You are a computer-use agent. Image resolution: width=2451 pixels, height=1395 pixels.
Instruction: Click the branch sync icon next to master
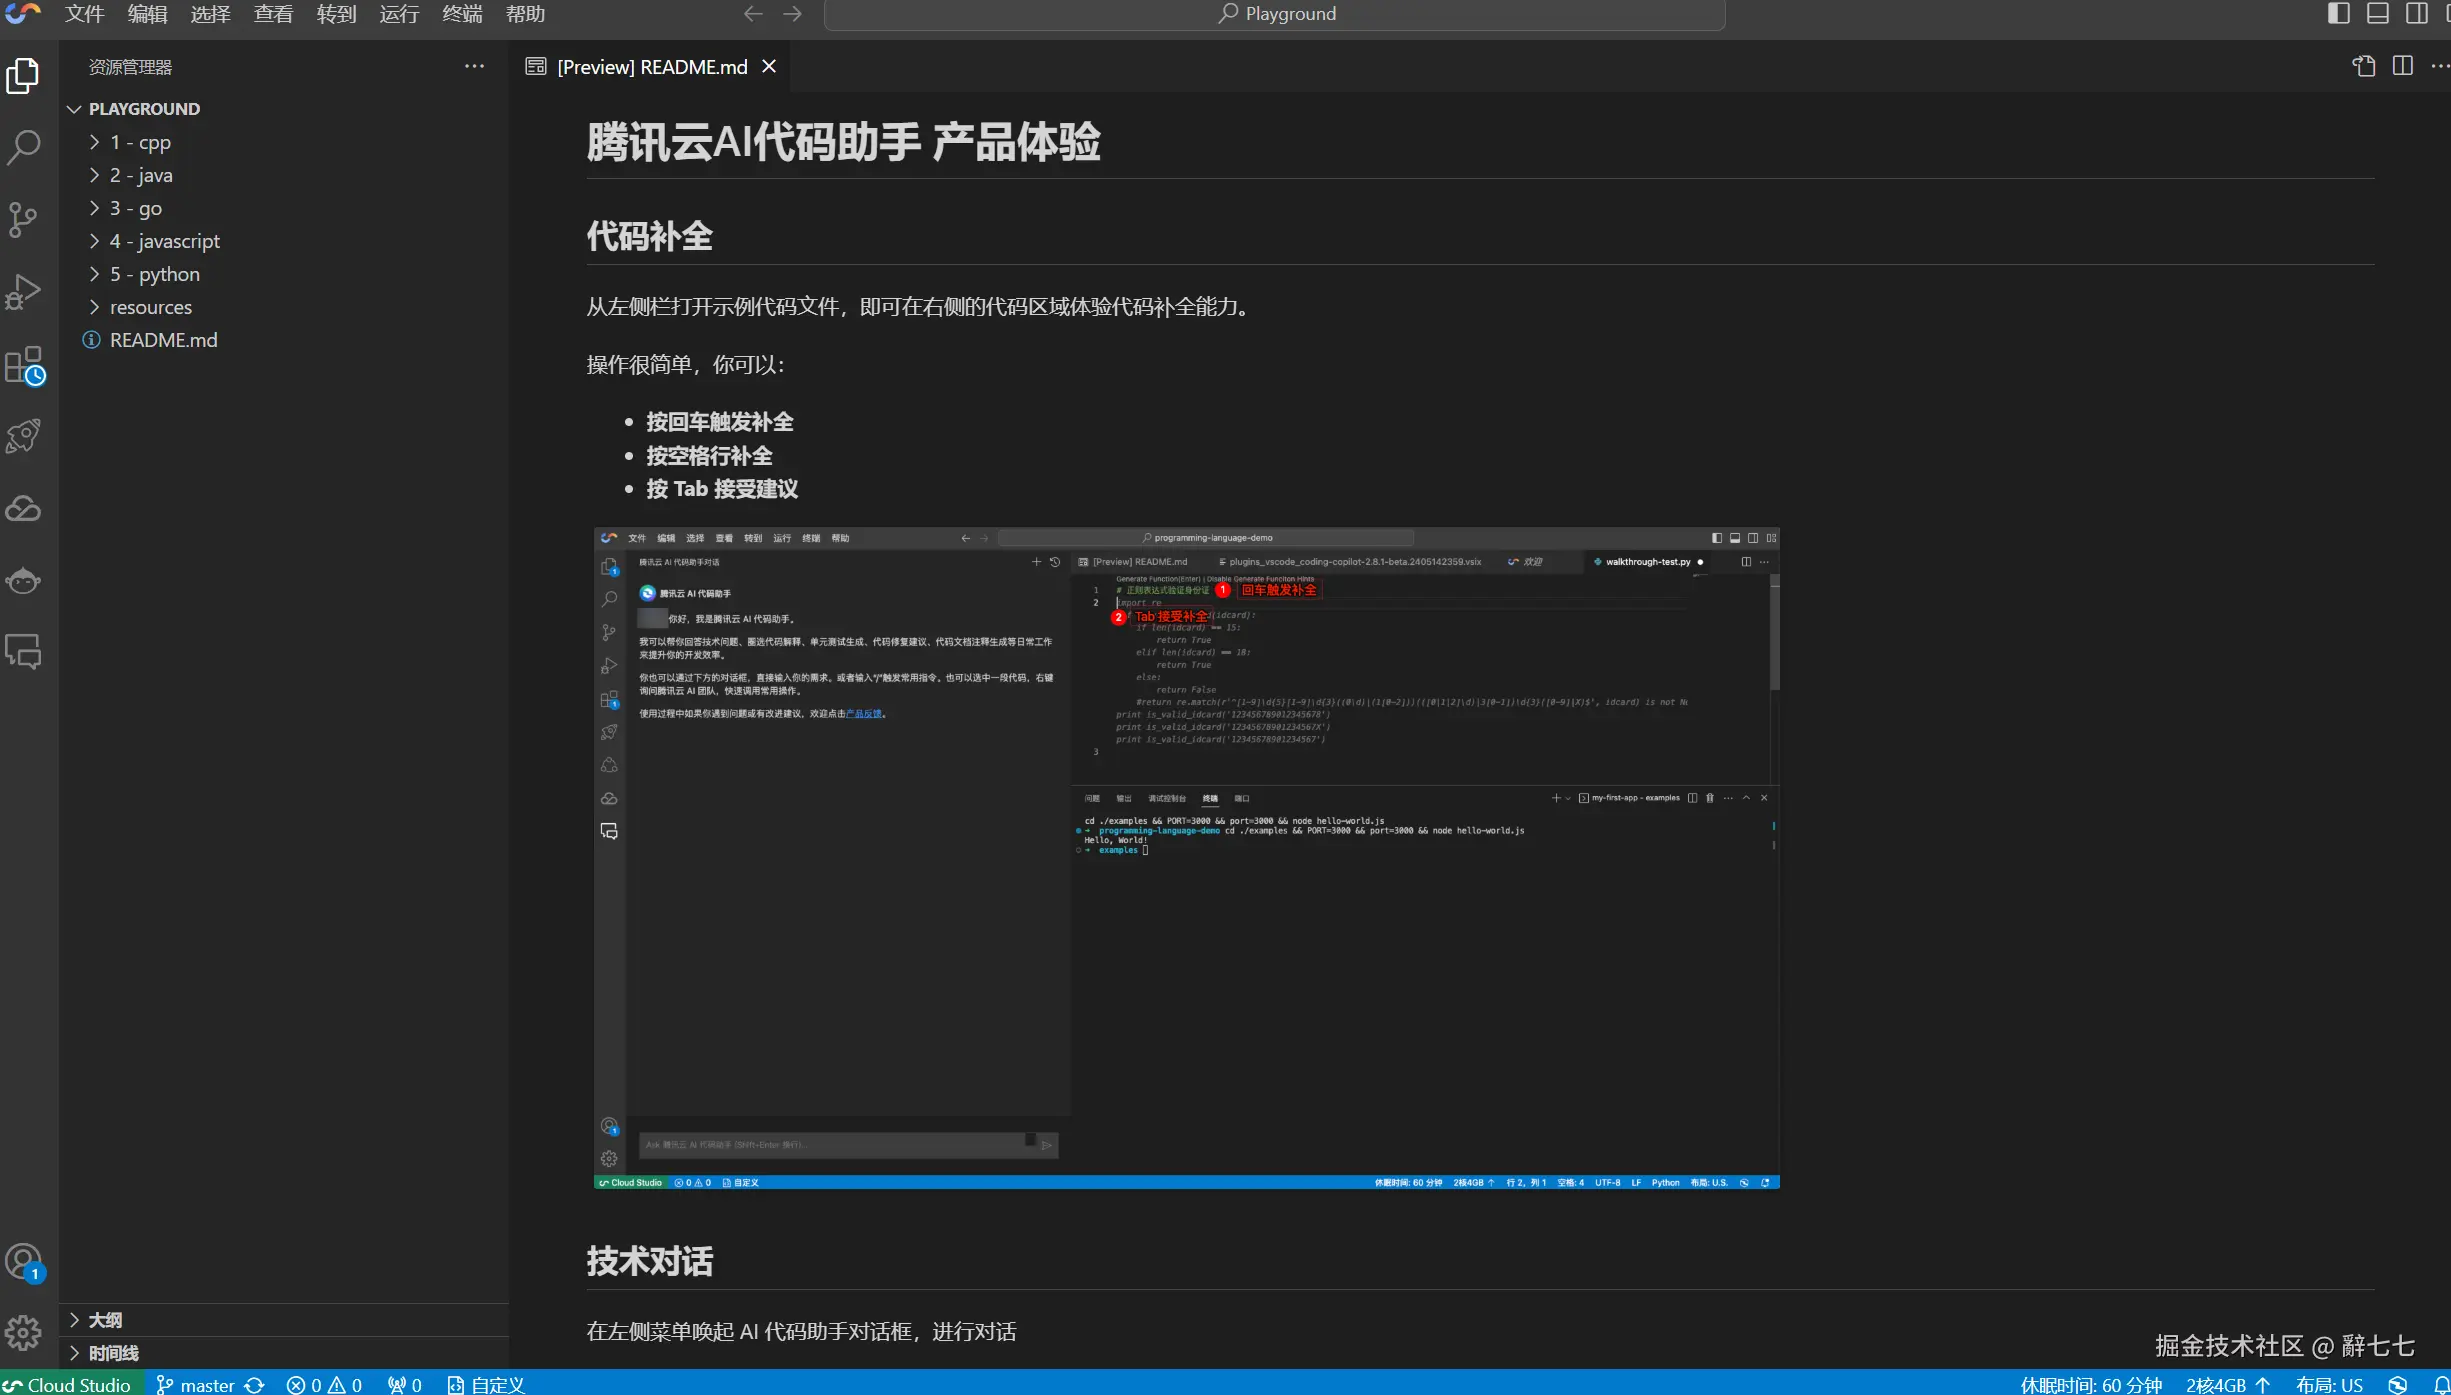(x=254, y=1384)
